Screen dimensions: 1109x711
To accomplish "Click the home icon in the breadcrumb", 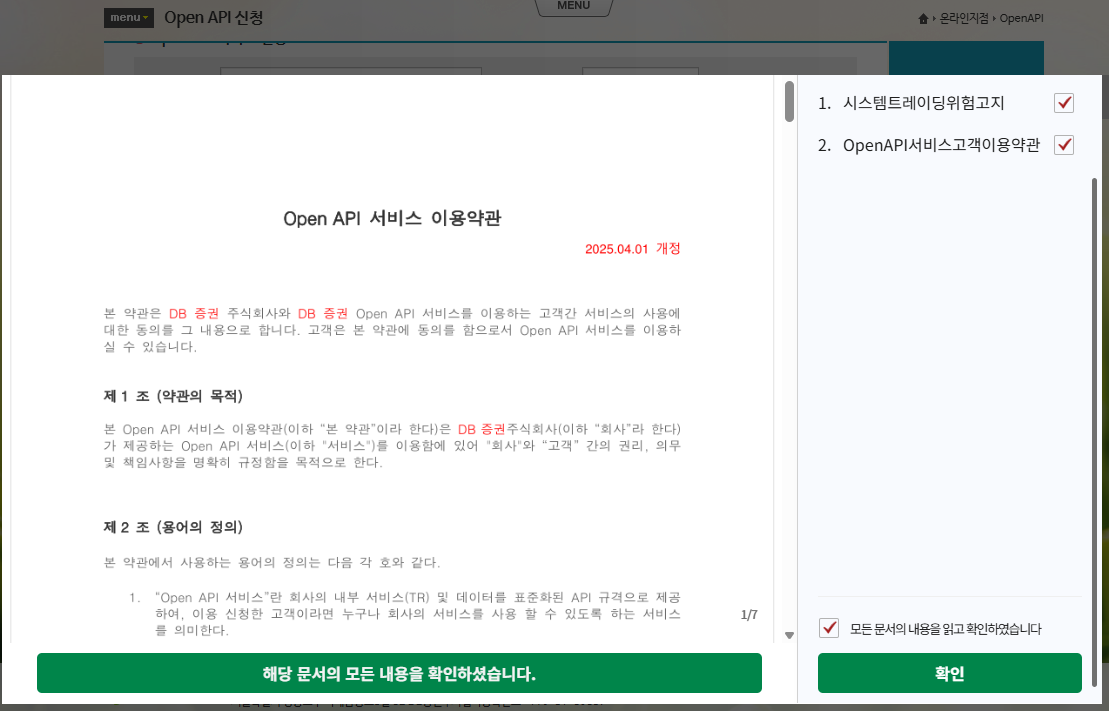I will click(x=923, y=18).
